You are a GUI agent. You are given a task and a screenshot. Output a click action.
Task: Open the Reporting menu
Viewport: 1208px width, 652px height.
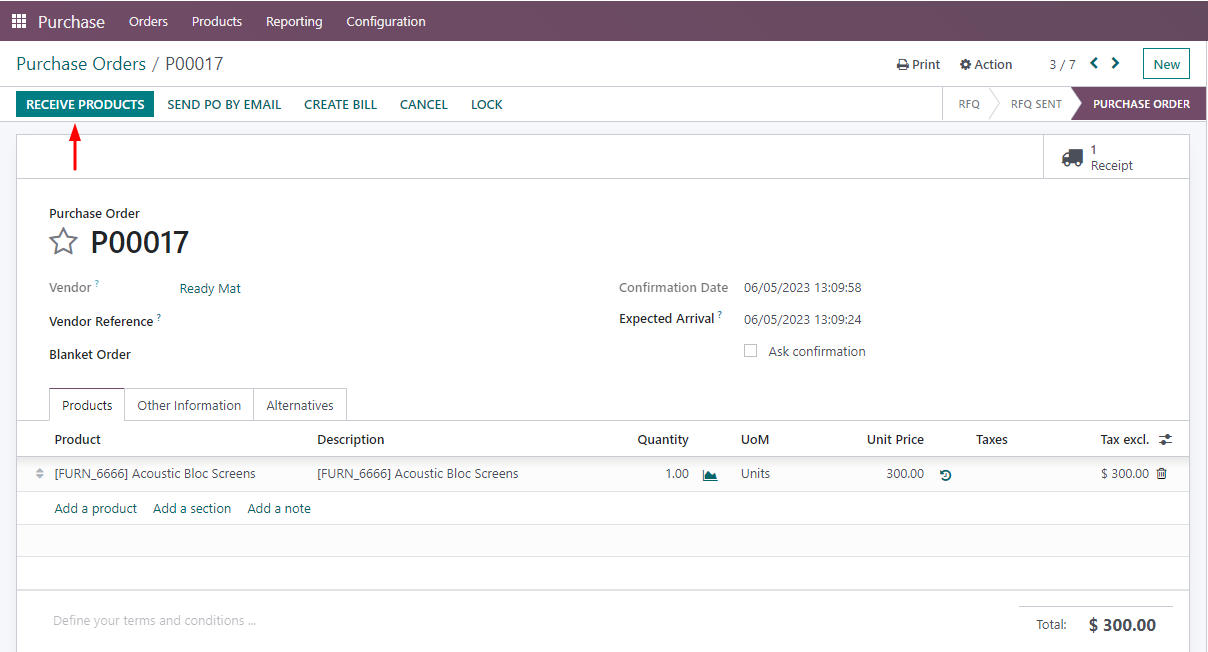[294, 21]
